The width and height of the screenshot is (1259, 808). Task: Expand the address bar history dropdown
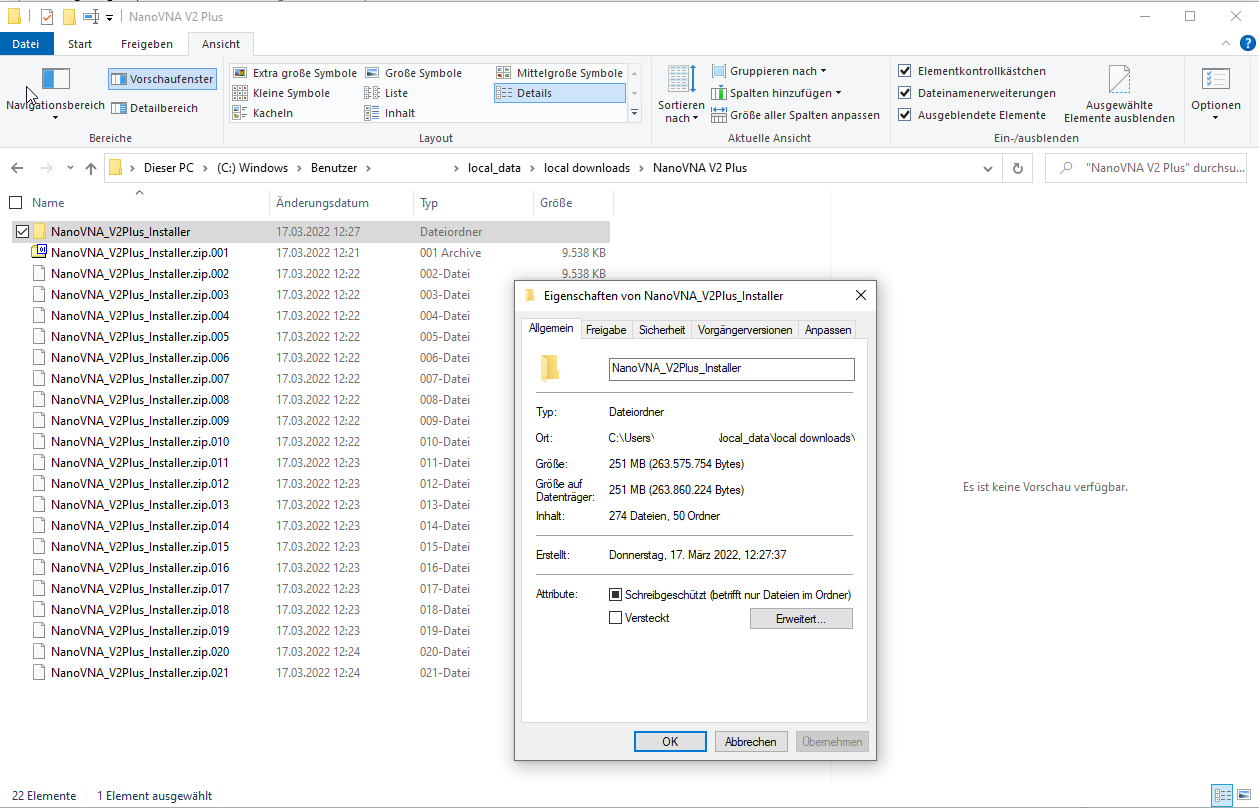(x=987, y=168)
